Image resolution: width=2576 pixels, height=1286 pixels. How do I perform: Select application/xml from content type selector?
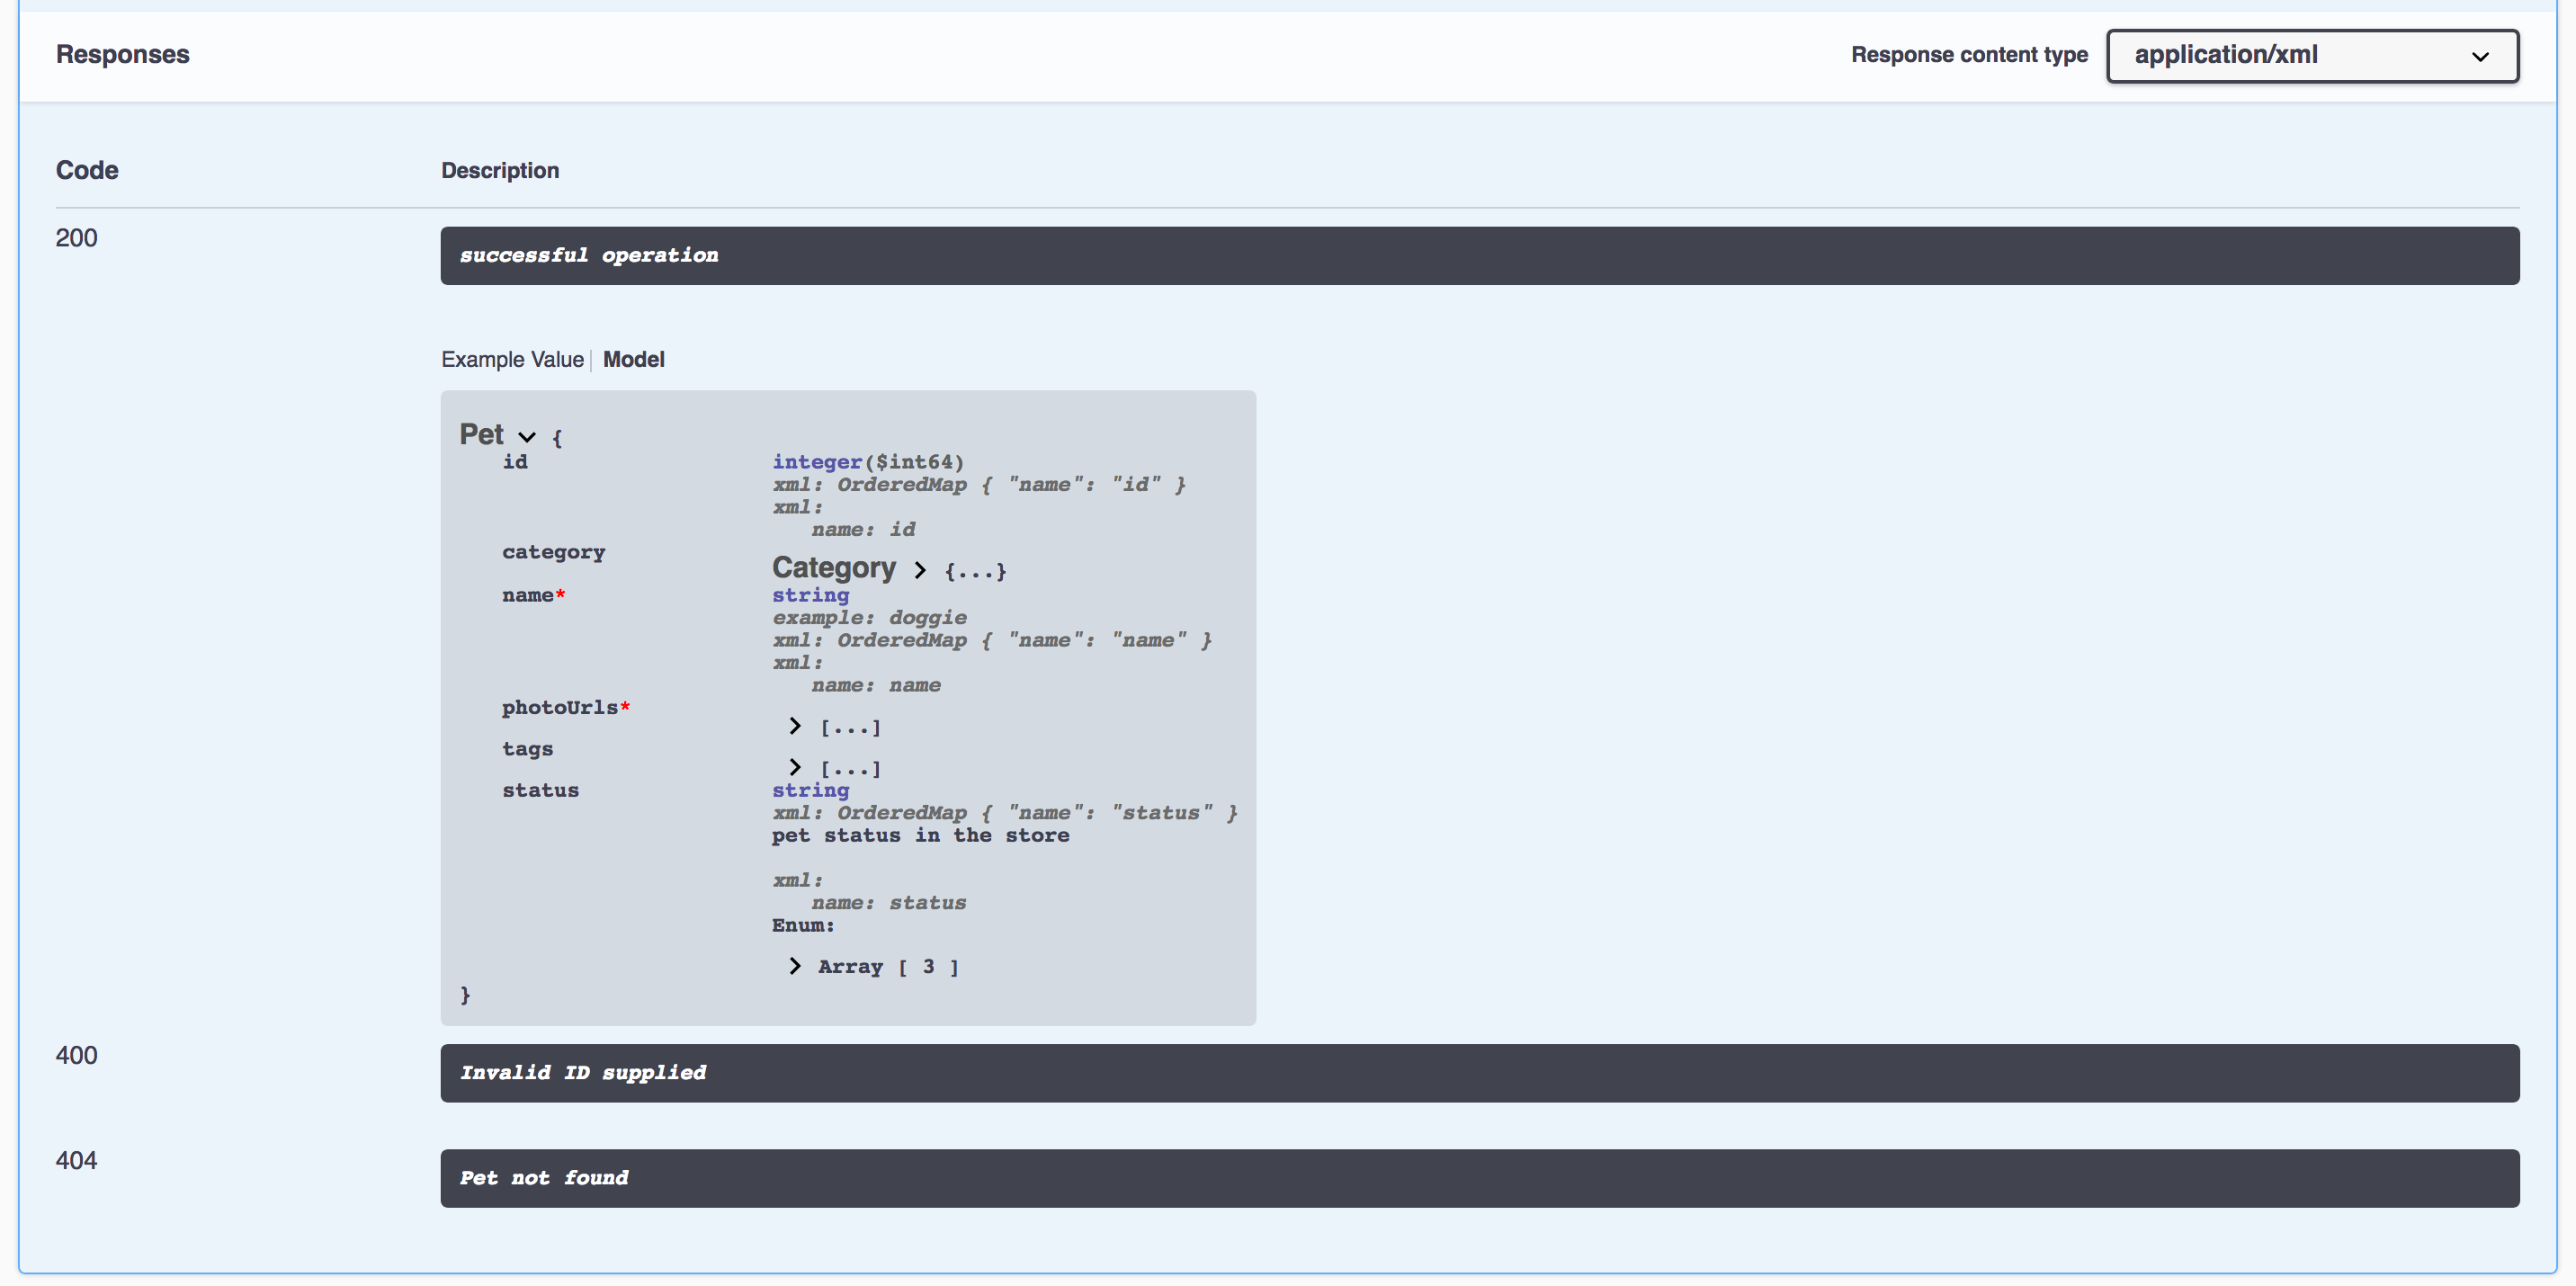point(2311,56)
